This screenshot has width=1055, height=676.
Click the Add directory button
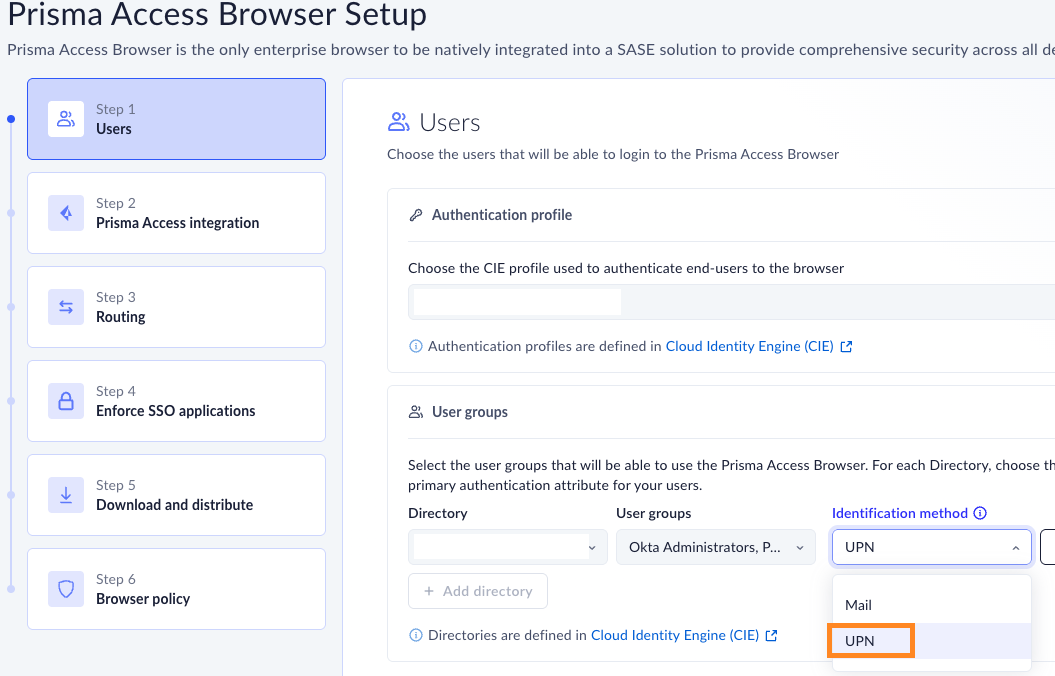click(478, 591)
